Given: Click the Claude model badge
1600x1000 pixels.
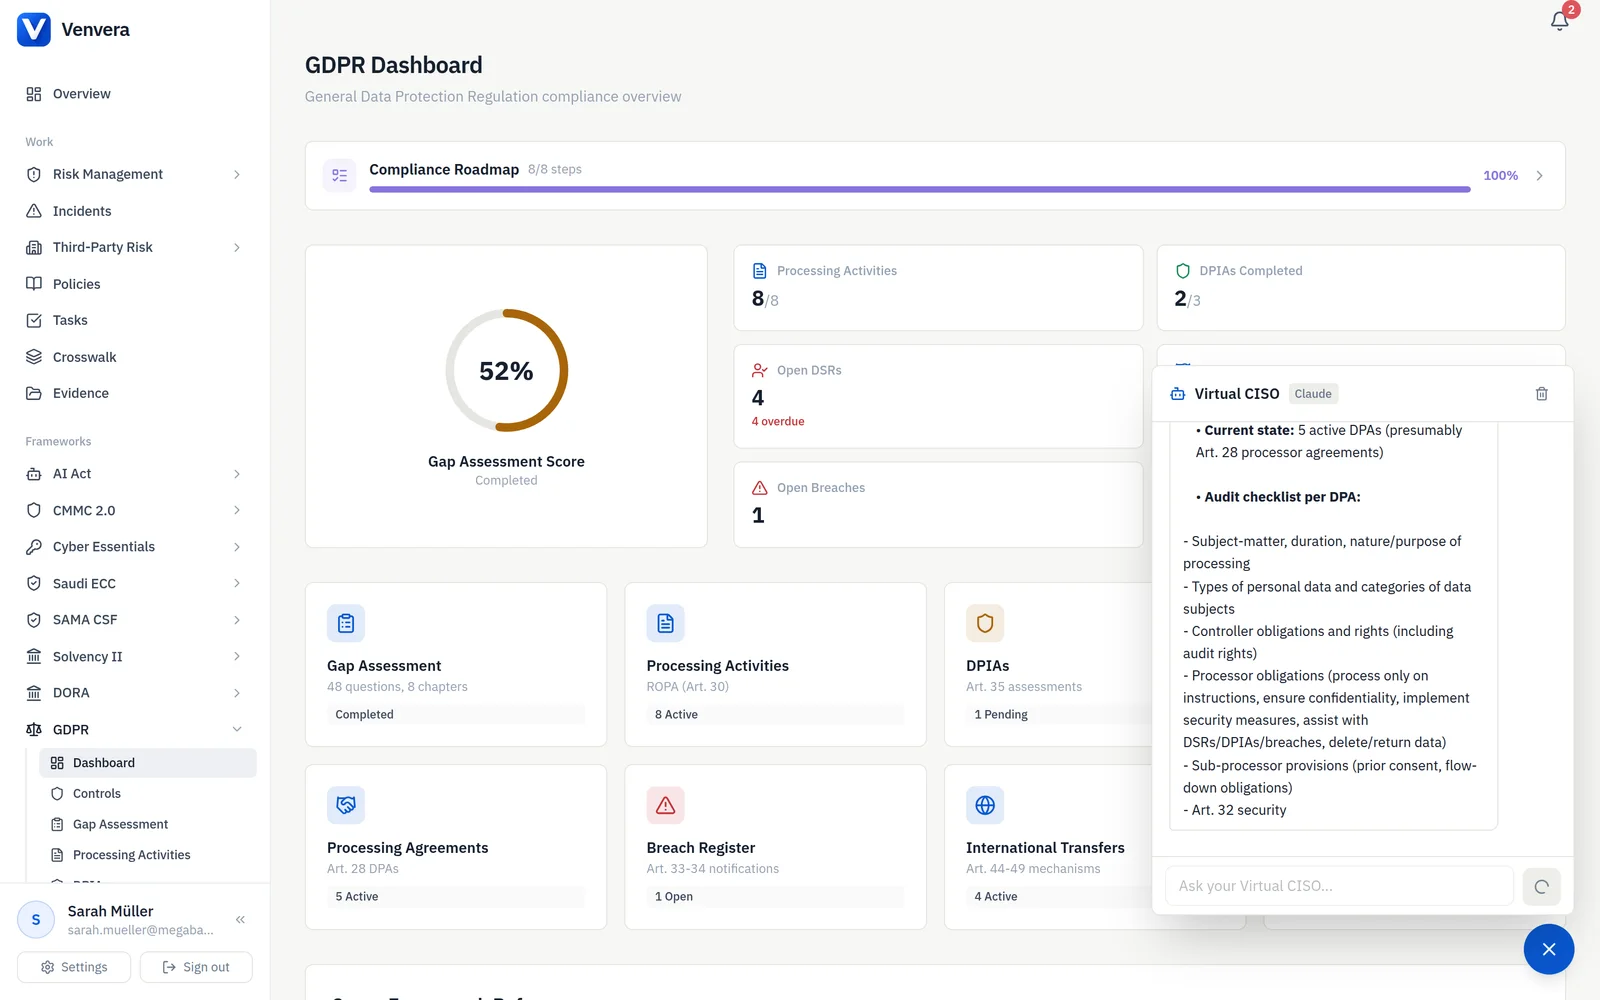Looking at the screenshot, I should [1313, 394].
